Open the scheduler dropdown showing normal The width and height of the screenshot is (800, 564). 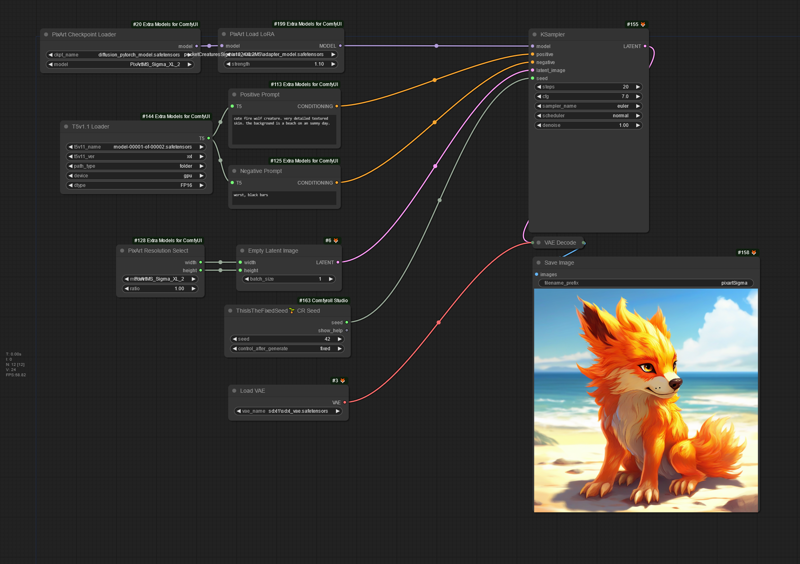pos(588,116)
